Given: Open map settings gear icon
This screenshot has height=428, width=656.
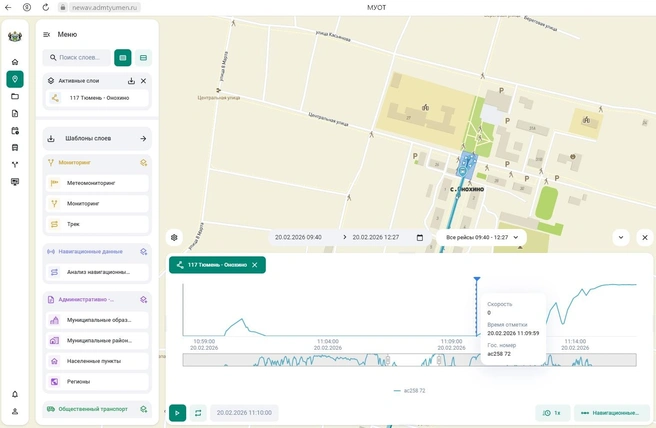Looking at the screenshot, I should click(174, 238).
